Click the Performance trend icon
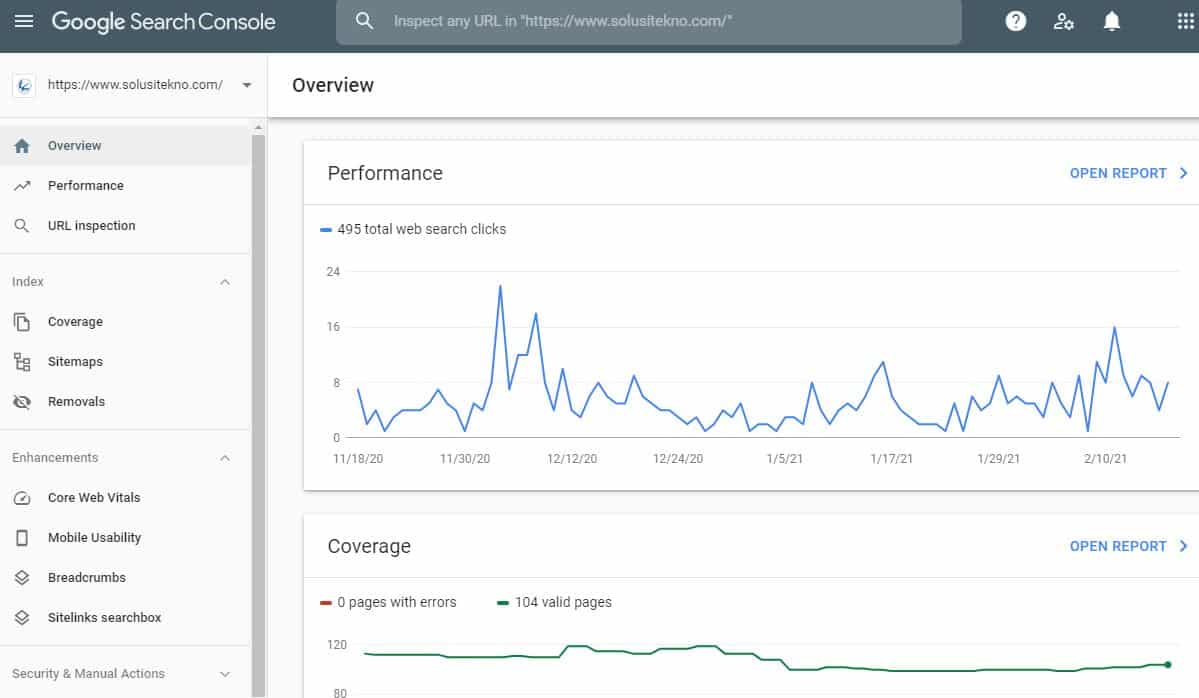 (x=22, y=186)
